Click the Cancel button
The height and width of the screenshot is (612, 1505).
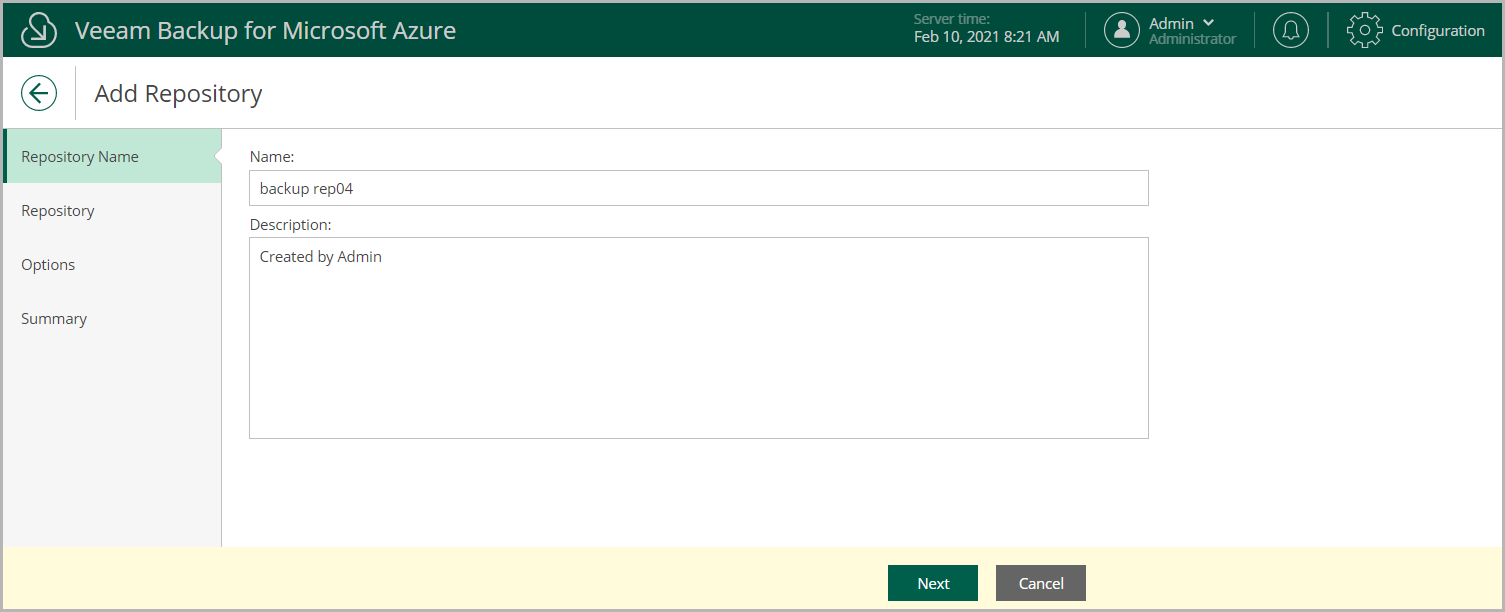point(1041,583)
